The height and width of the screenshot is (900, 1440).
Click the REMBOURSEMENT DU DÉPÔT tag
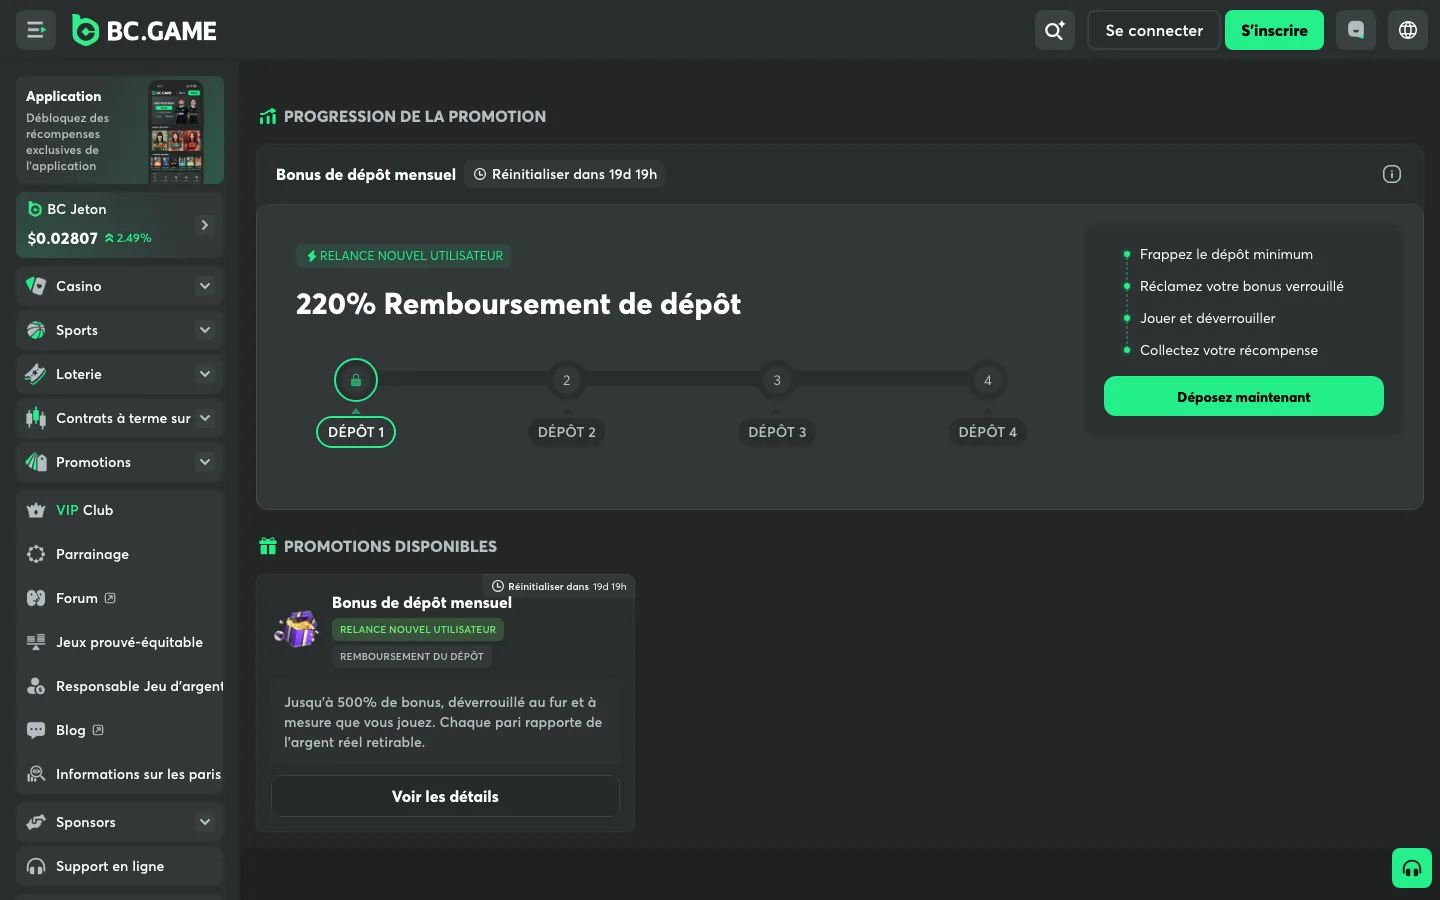pyautogui.click(x=412, y=656)
